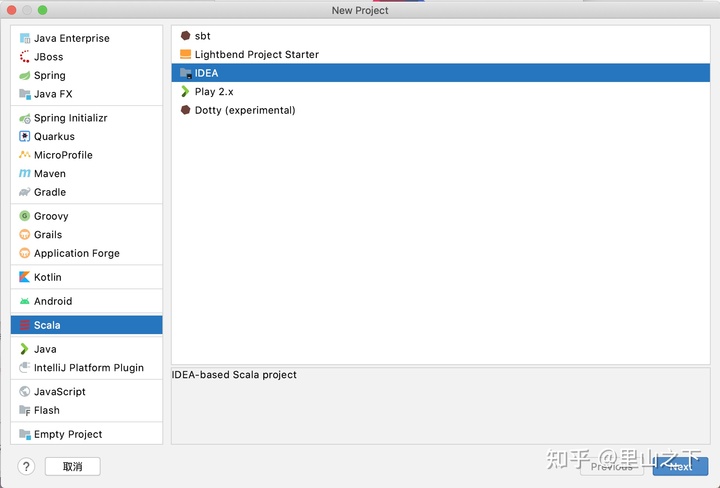The width and height of the screenshot is (720, 488).
Task: Select Kotlin project type
Action: tap(86, 277)
